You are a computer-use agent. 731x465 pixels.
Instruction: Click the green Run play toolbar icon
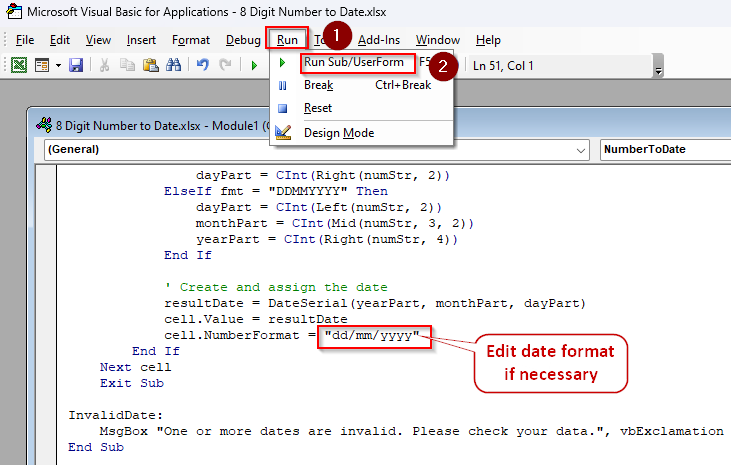(254, 65)
